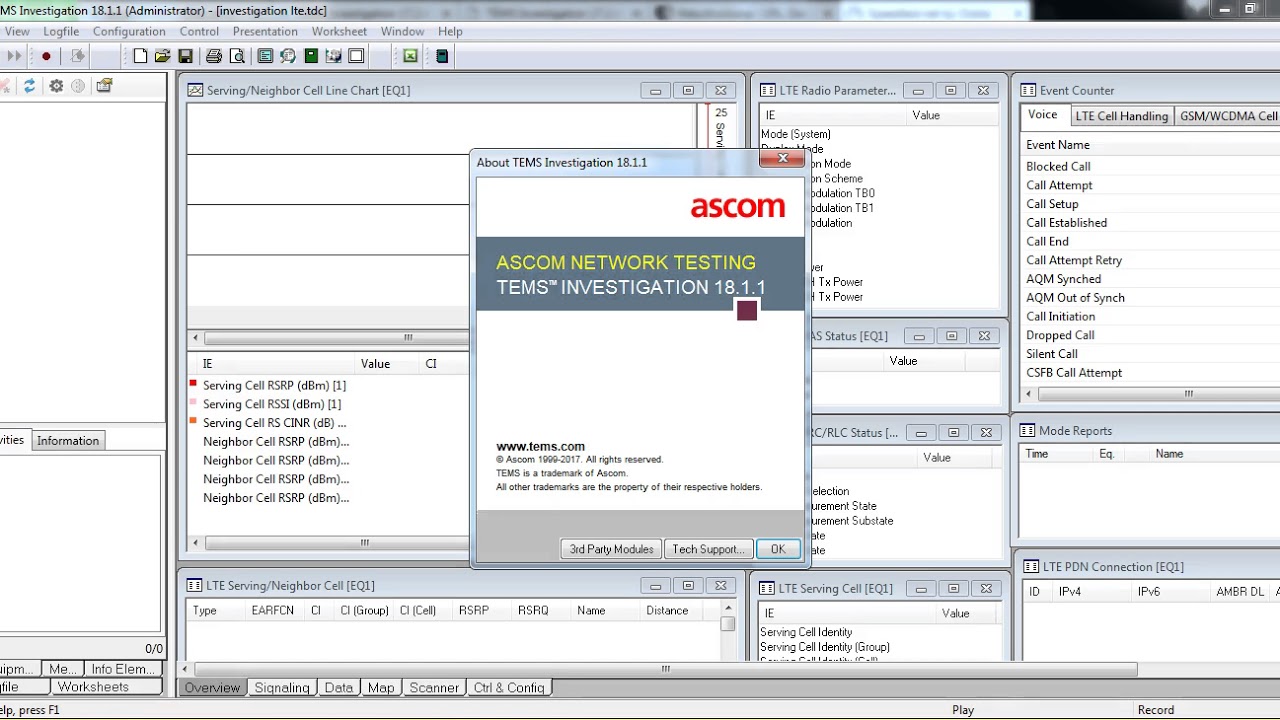Switch to the LTE Cell Handling tab
The image size is (1280, 720).
coord(1121,116)
